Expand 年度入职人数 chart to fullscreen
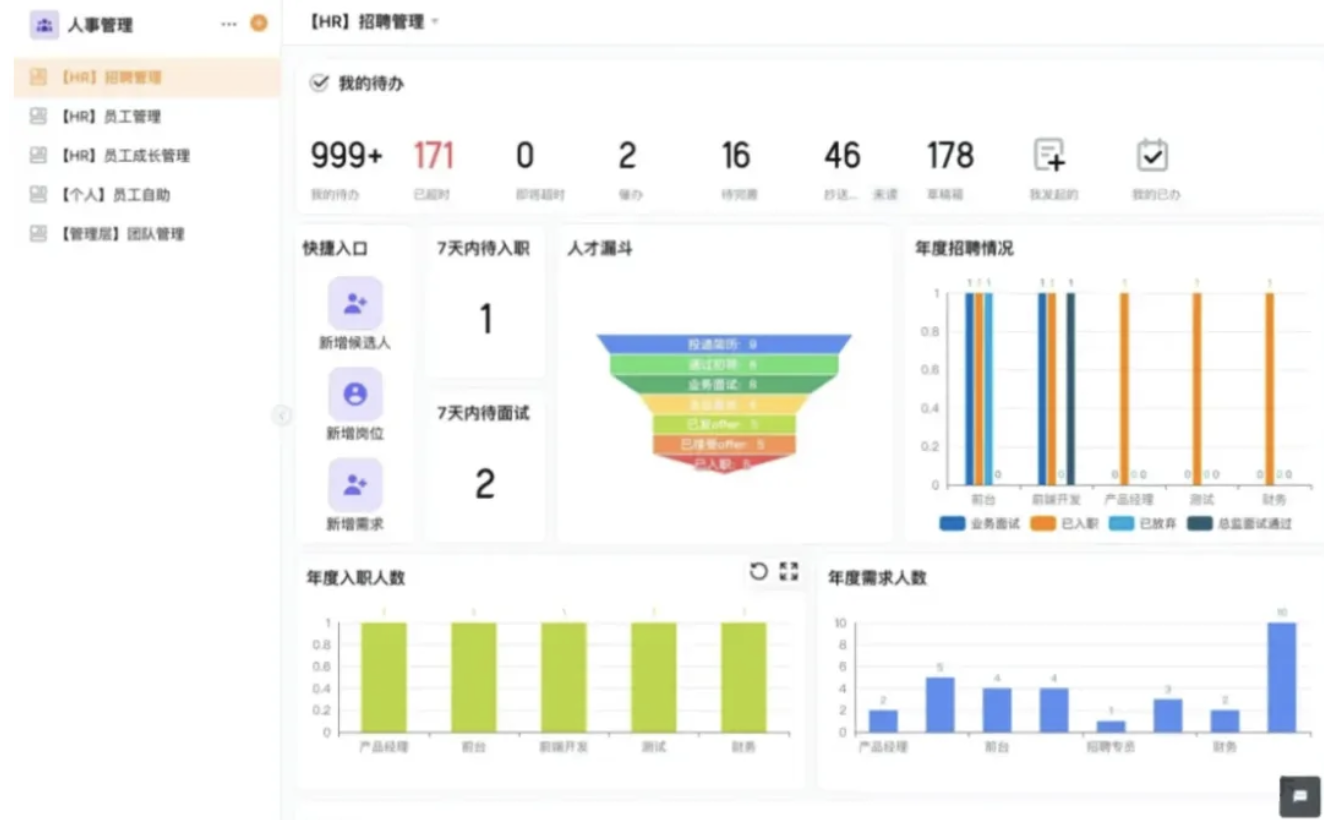The width and height of the screenshot is (1324, 820). click(x=789, y=571)
